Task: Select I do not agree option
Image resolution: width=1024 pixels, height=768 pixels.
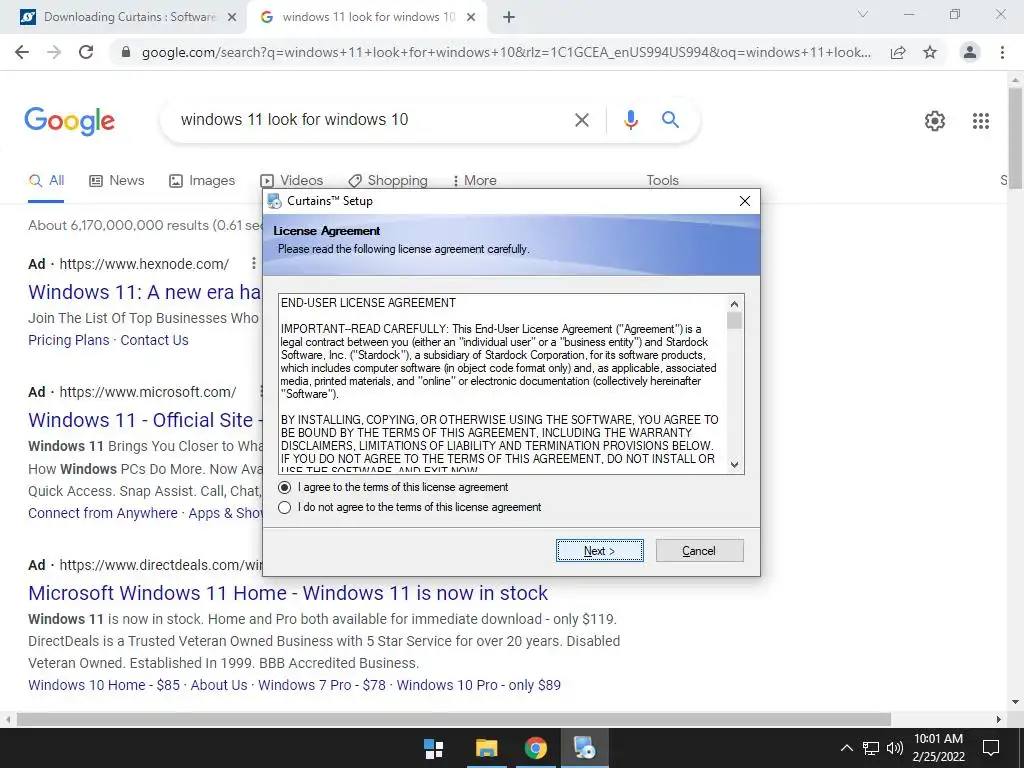Action: coord(409,507)
